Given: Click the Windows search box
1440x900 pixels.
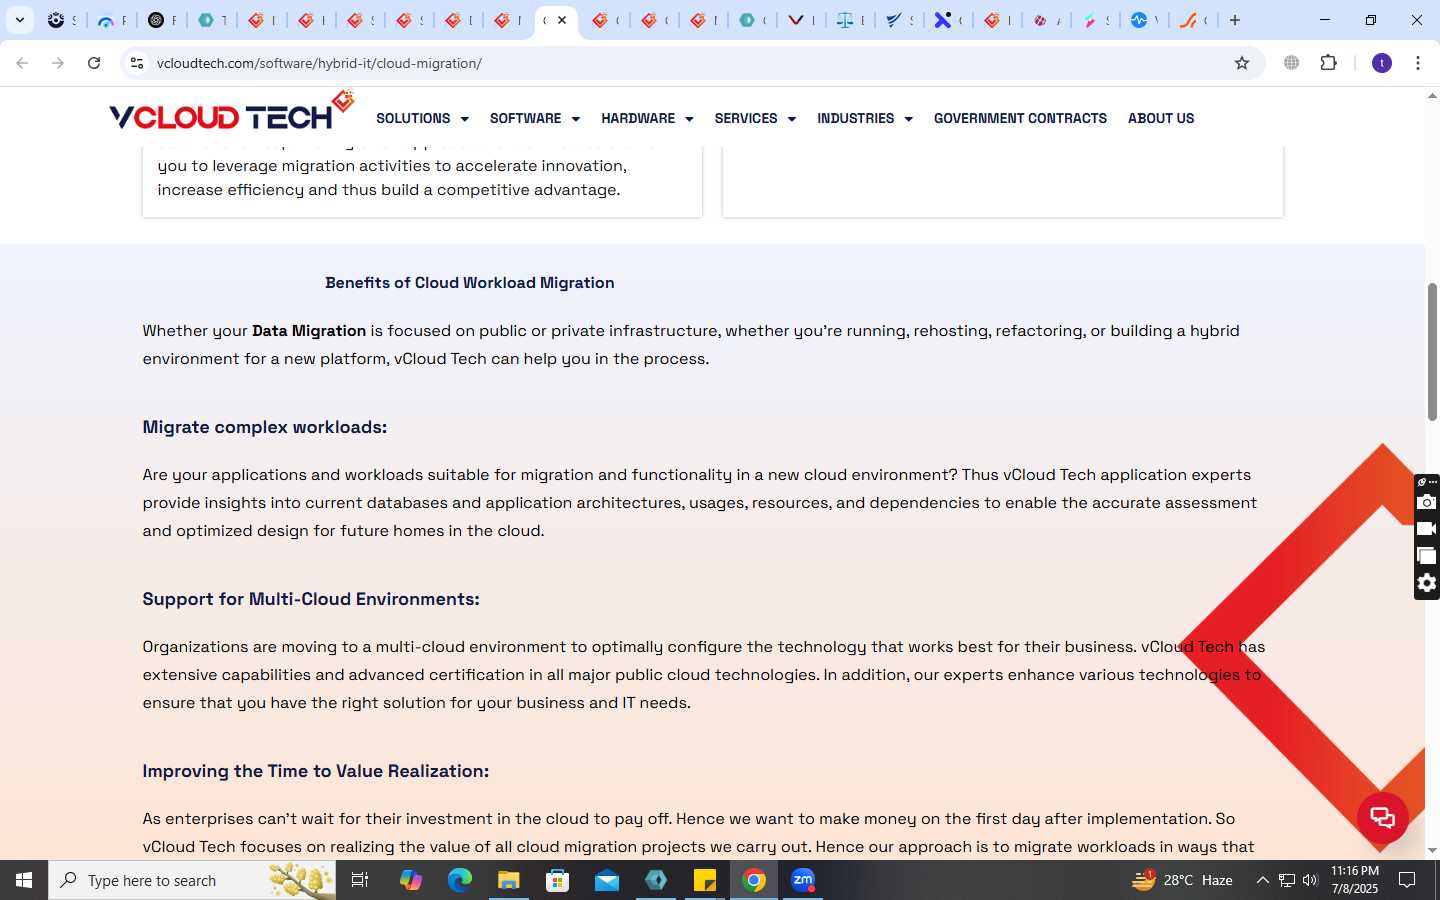Looking at the screenshot, I should (192, 880).
